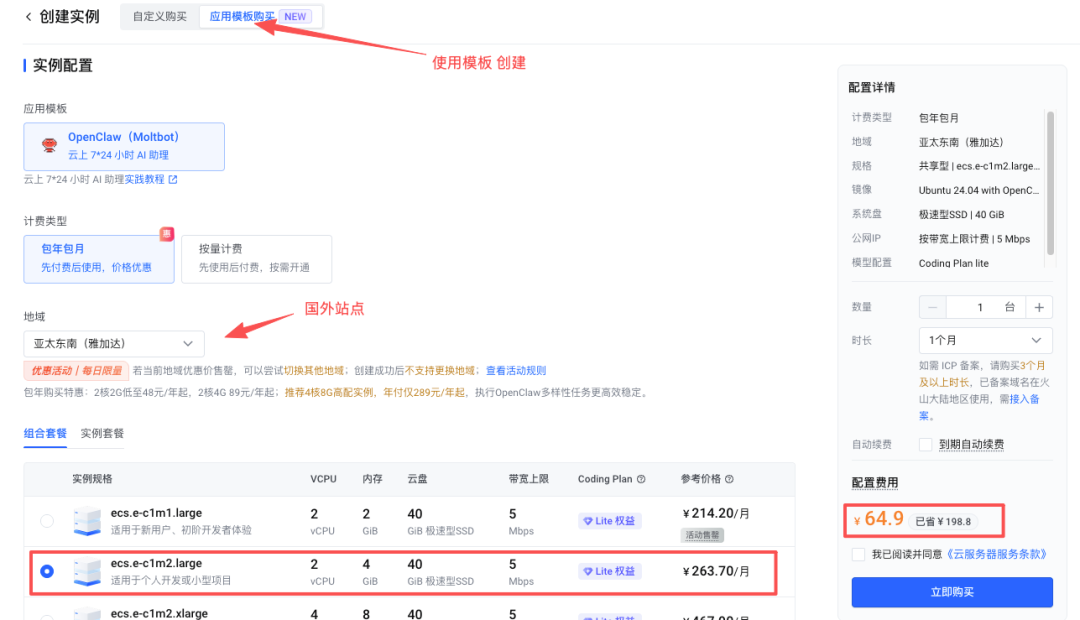The width and height of the screenshot is (1080, 620).
Task: Click the OpenClaw lobster icon
Action: pos(49,145)
